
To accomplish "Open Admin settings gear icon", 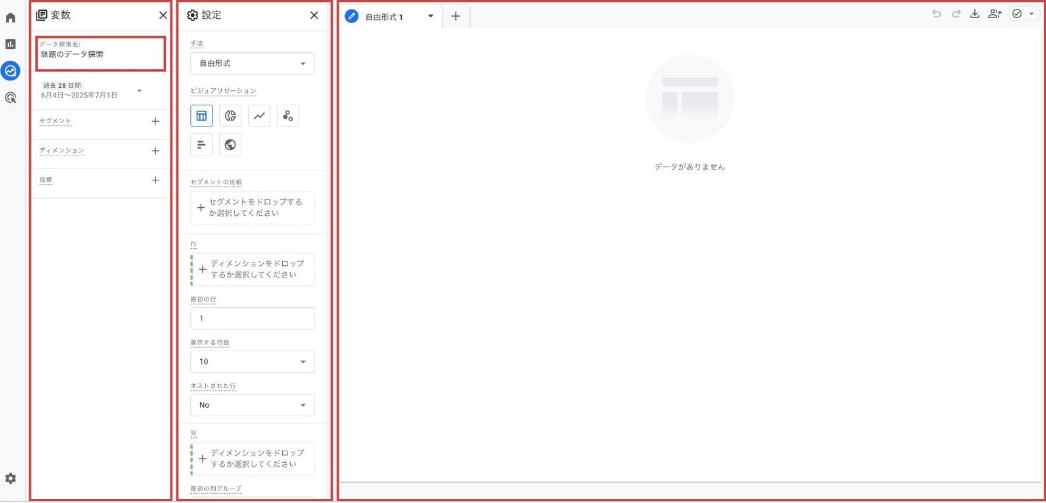I will [x=11, y=479].
